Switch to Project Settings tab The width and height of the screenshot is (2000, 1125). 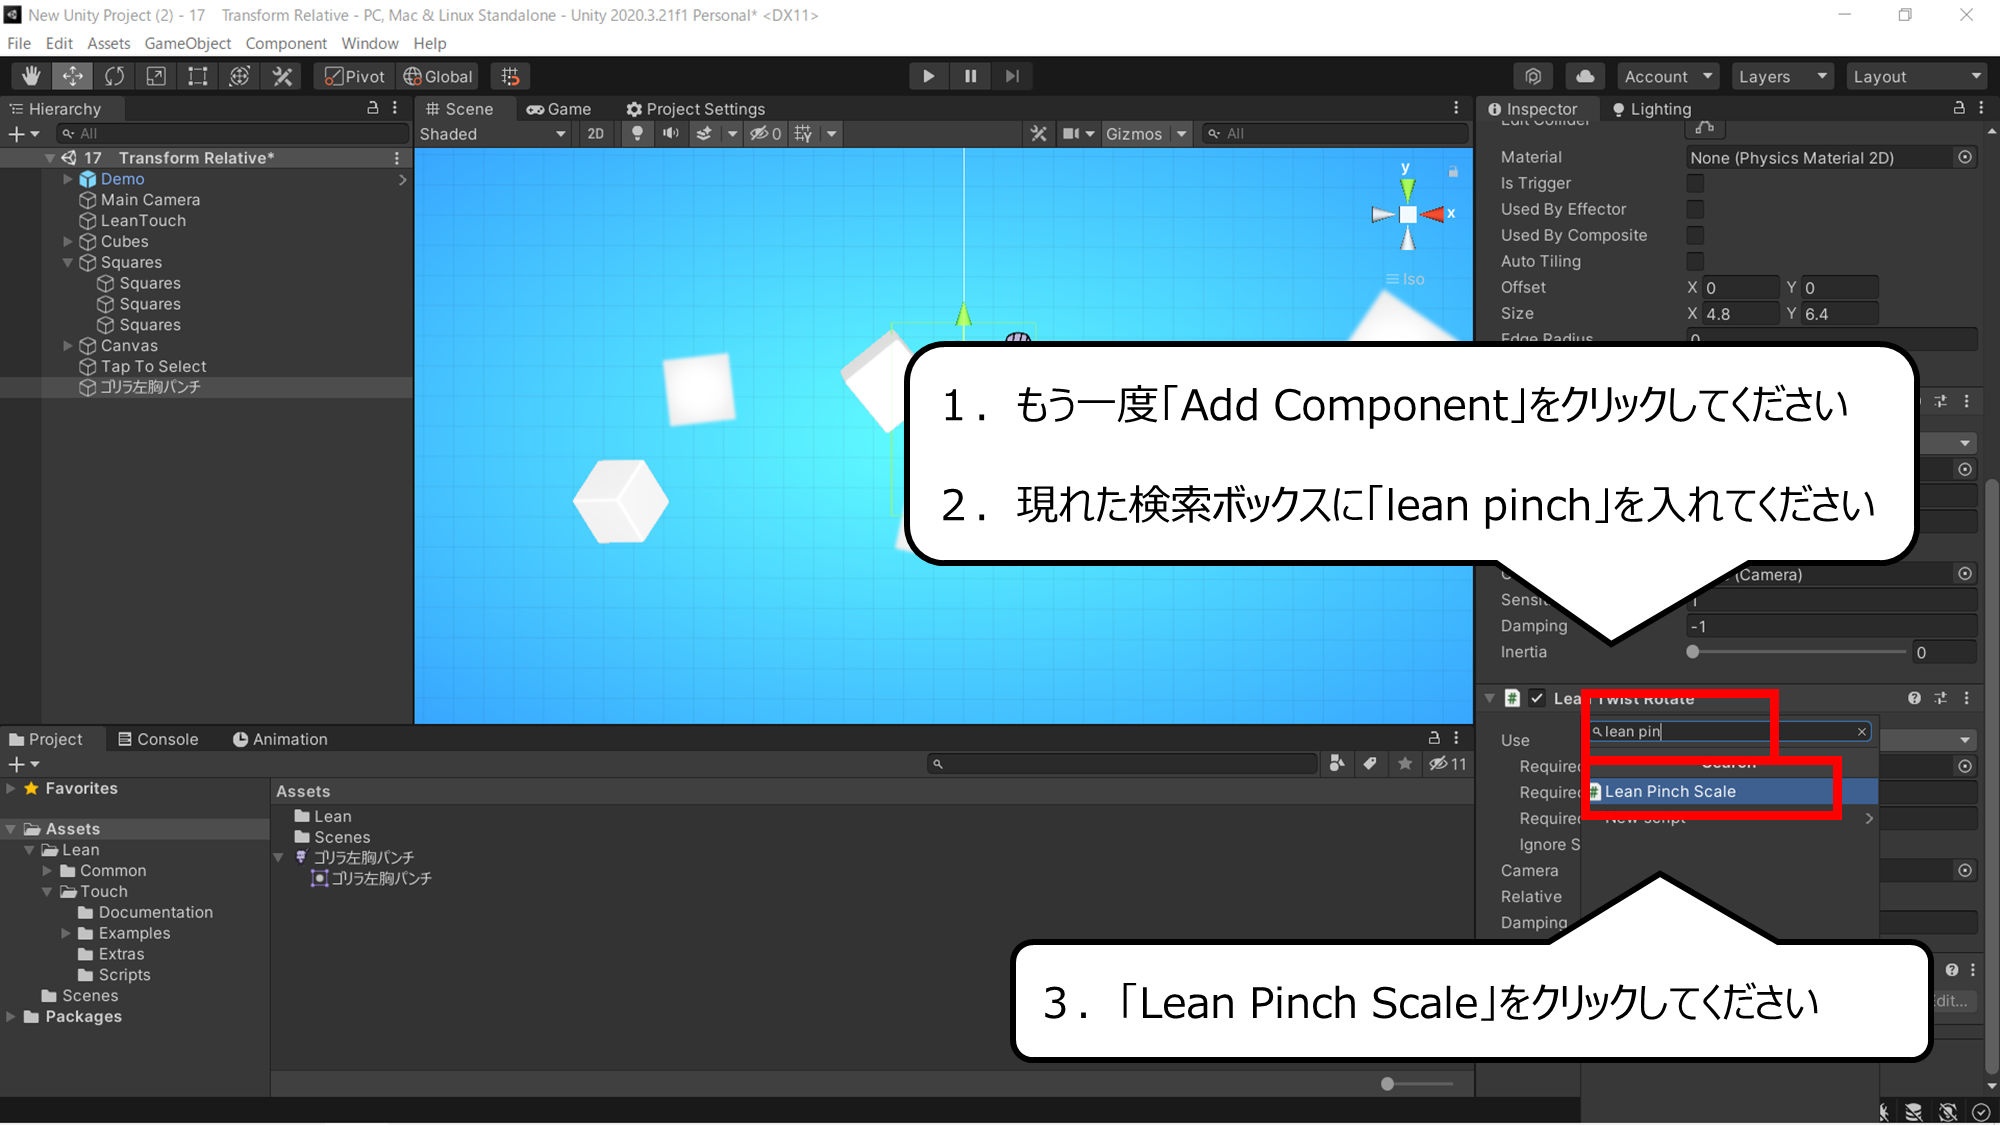[x=696, y=109]
